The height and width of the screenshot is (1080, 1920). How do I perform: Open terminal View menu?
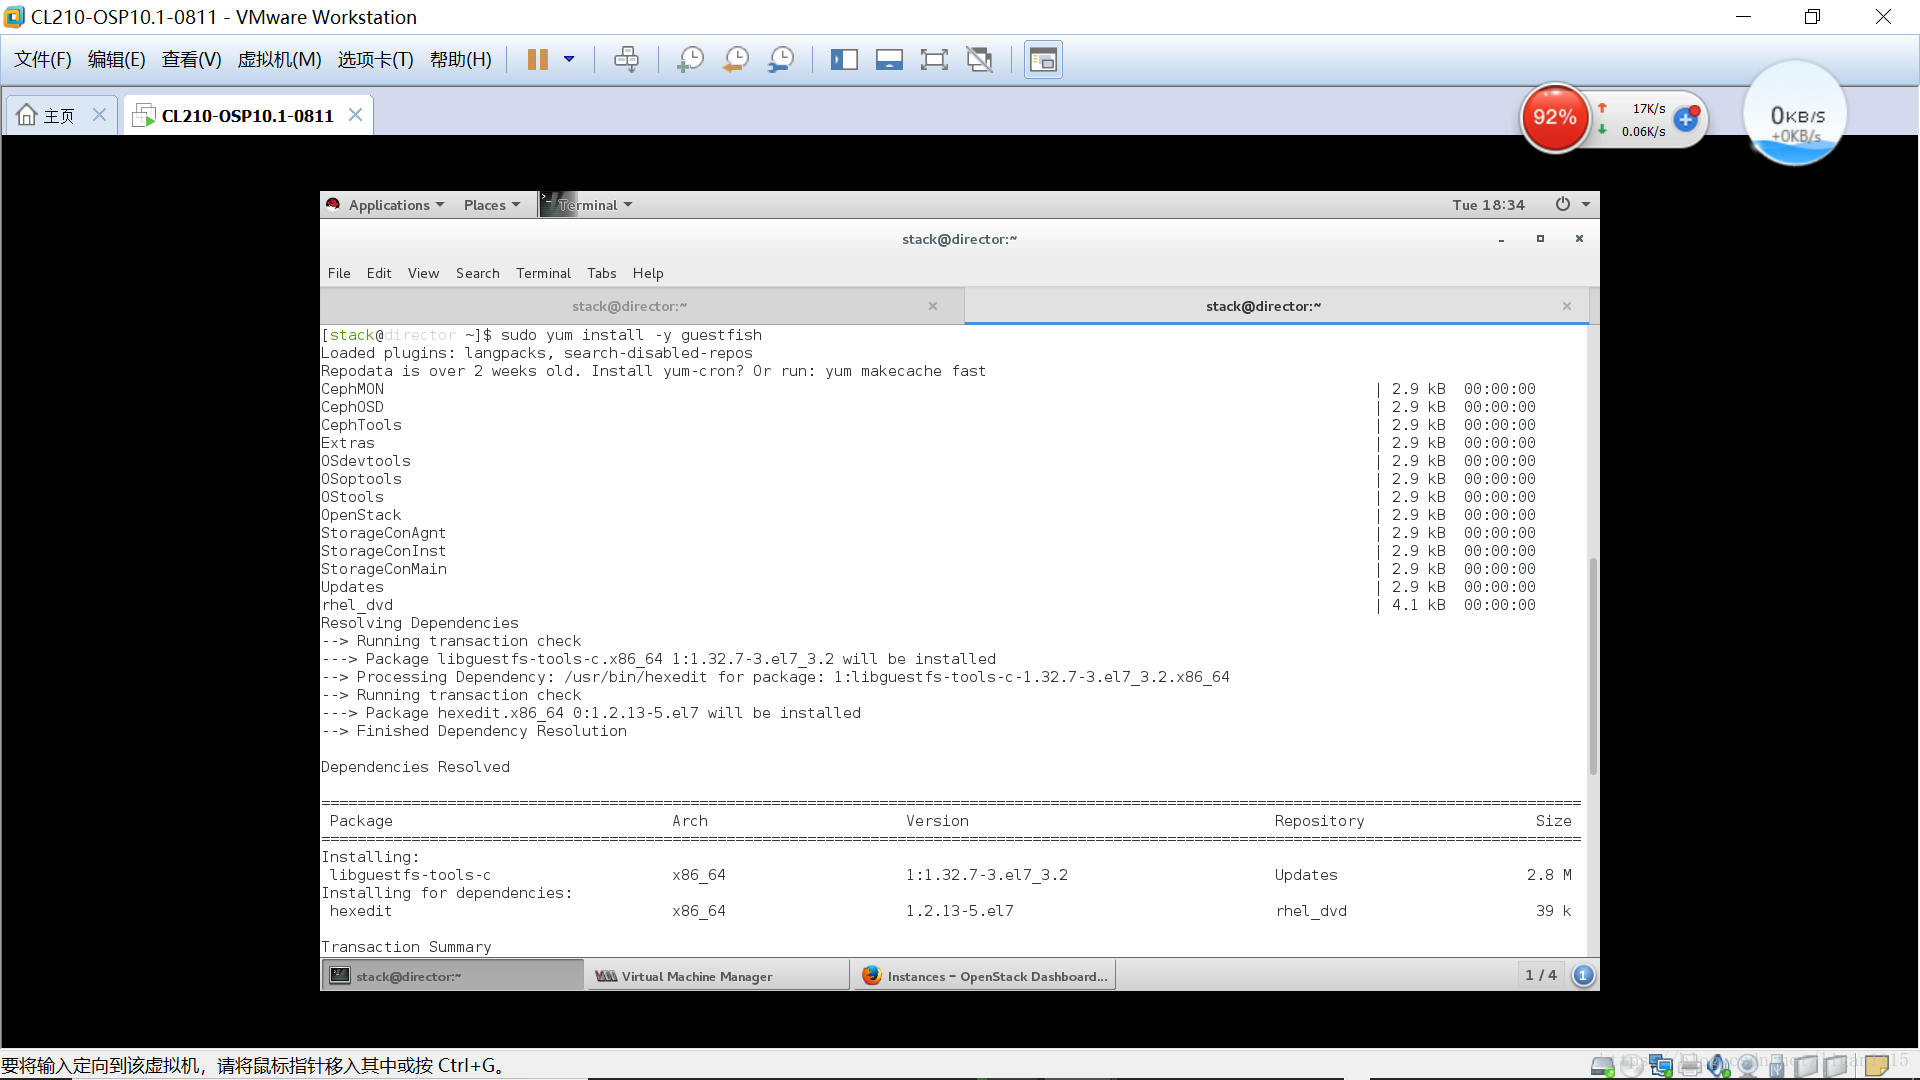pyautogui.click(x=423, y=273)
